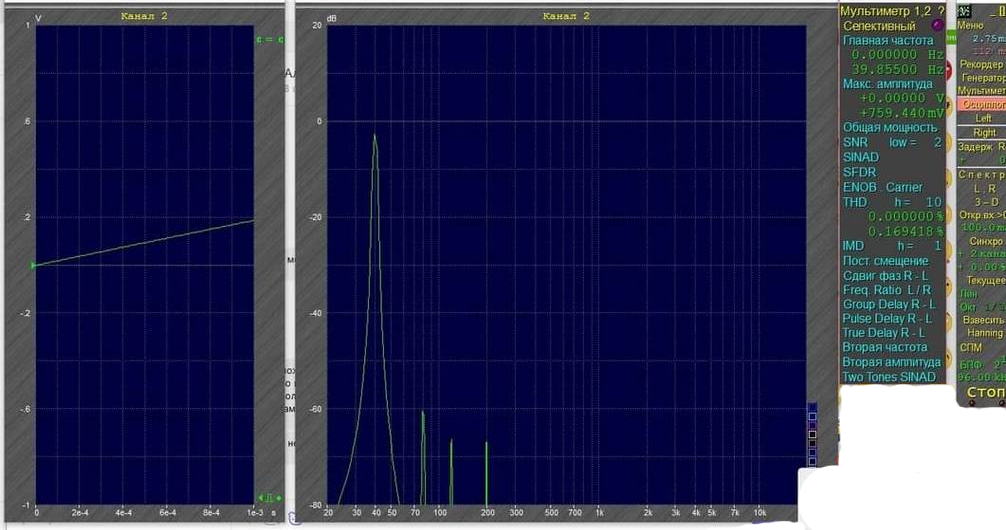Image resolution: width=1006 pixels, height=530 pixels.
Task: Click the Канал 2 title above the spectrum
Action: coord(566,16)
